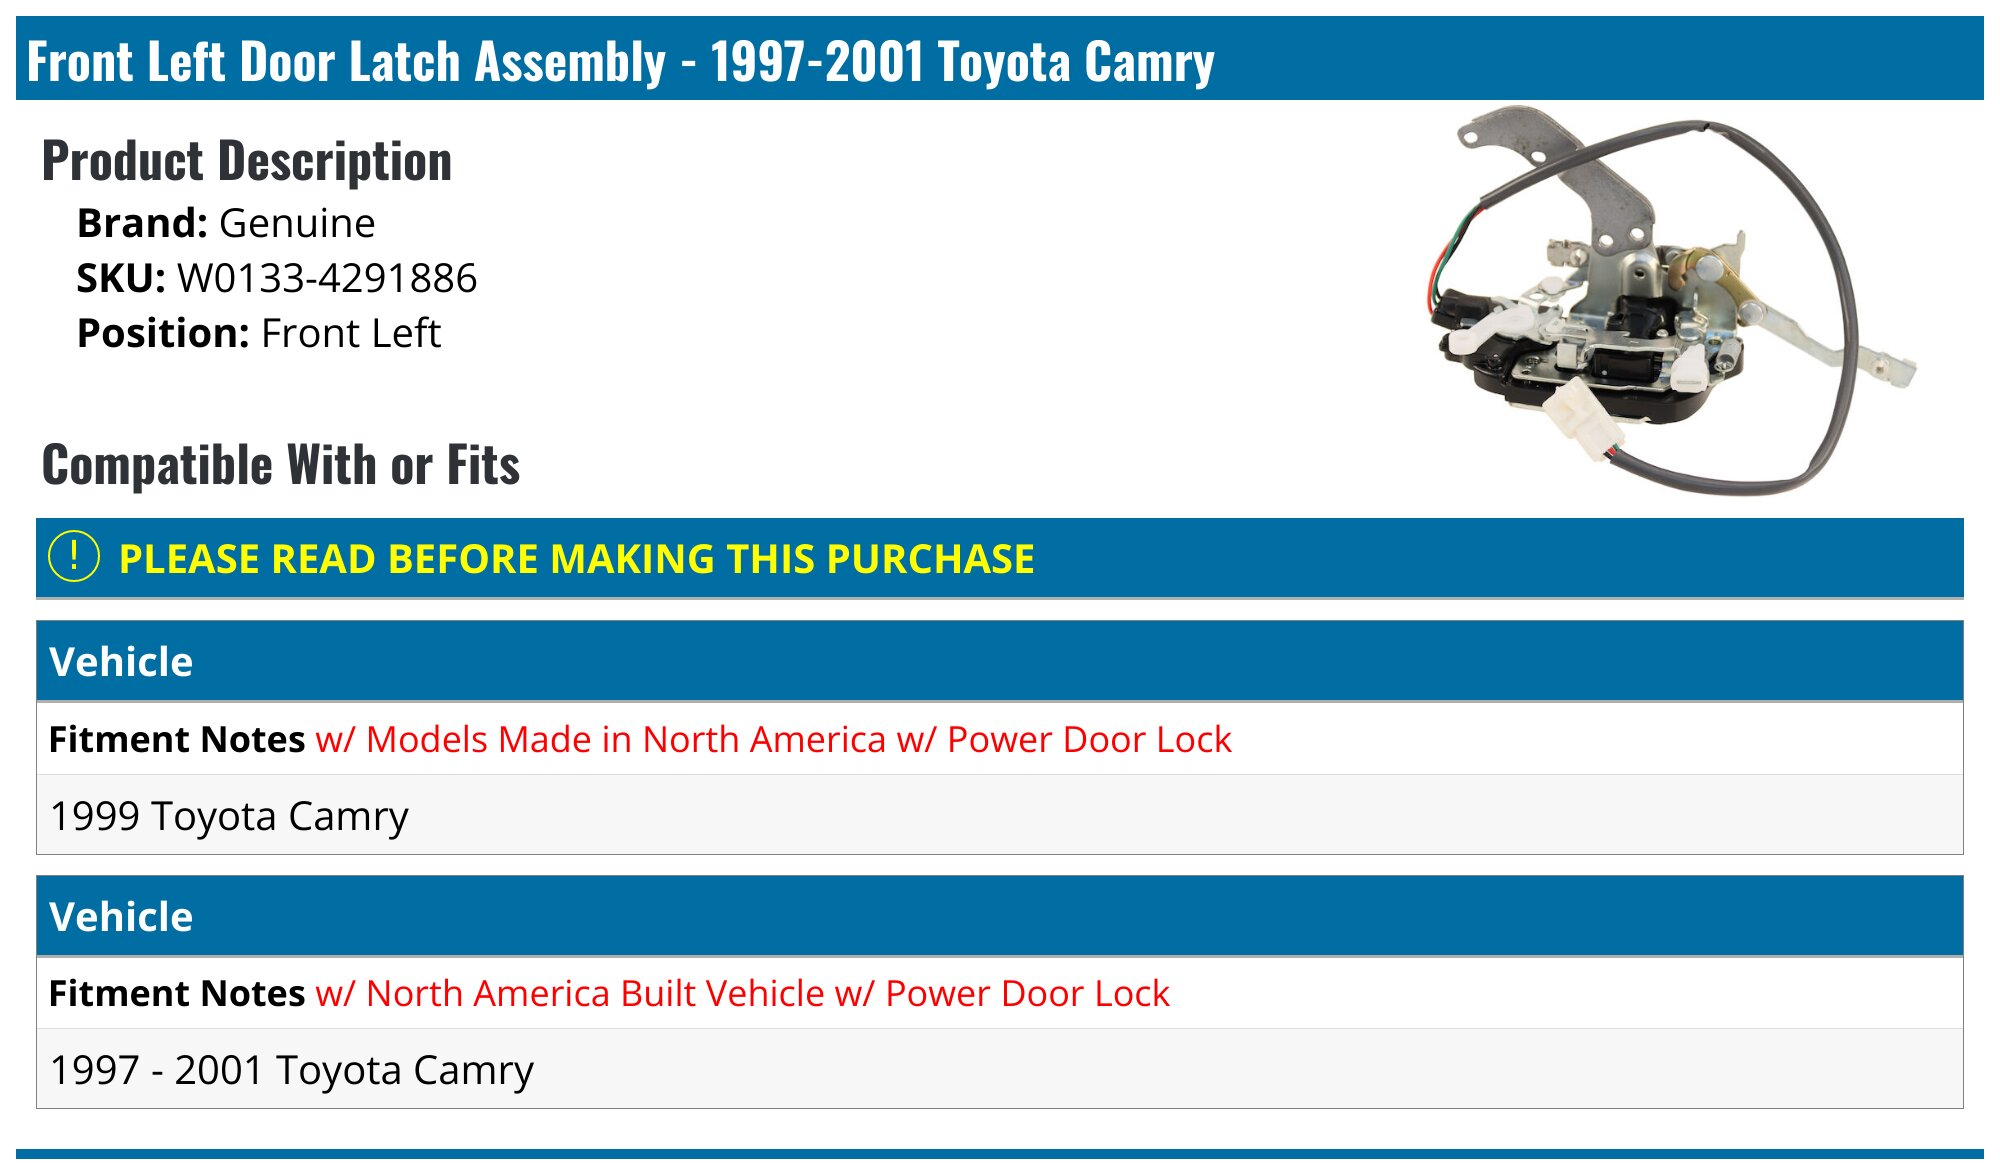The height and width of the screenshot is (1175, 2000).
Task: Click the blue bar at the page bottom
Action: tap(1000, 1154)
